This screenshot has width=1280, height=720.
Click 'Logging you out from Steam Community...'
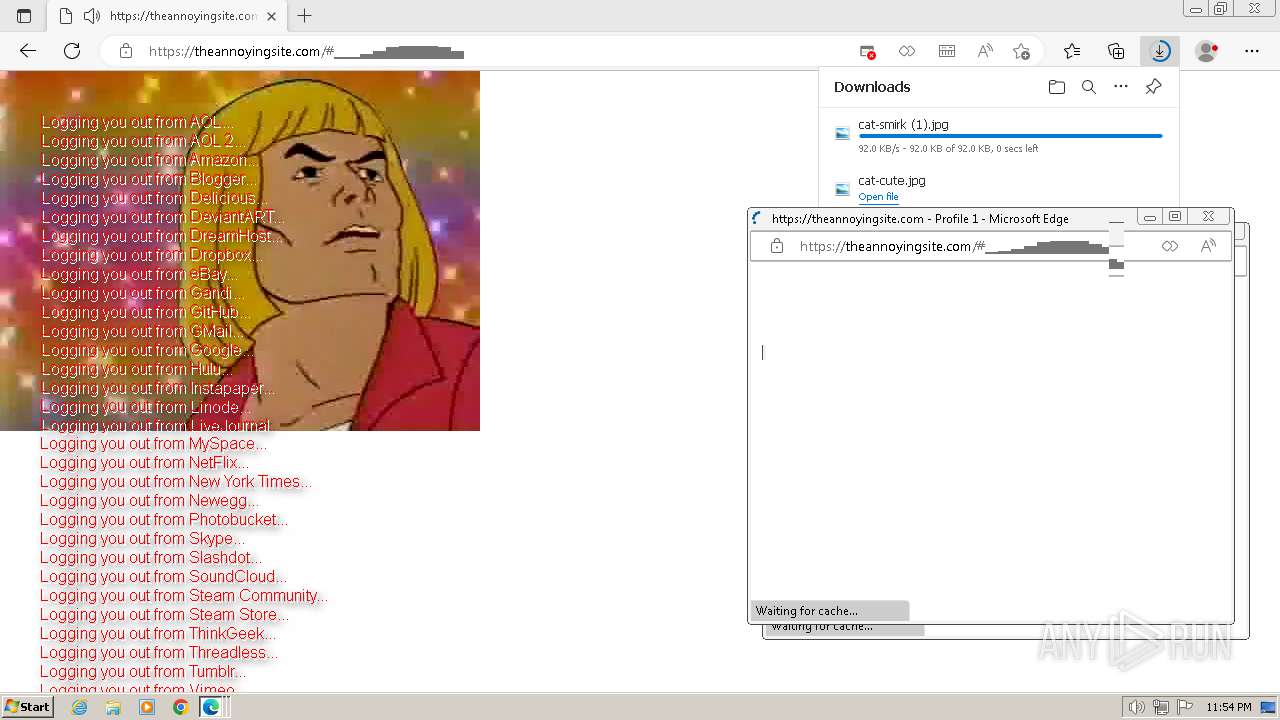(x=184, y=596)
